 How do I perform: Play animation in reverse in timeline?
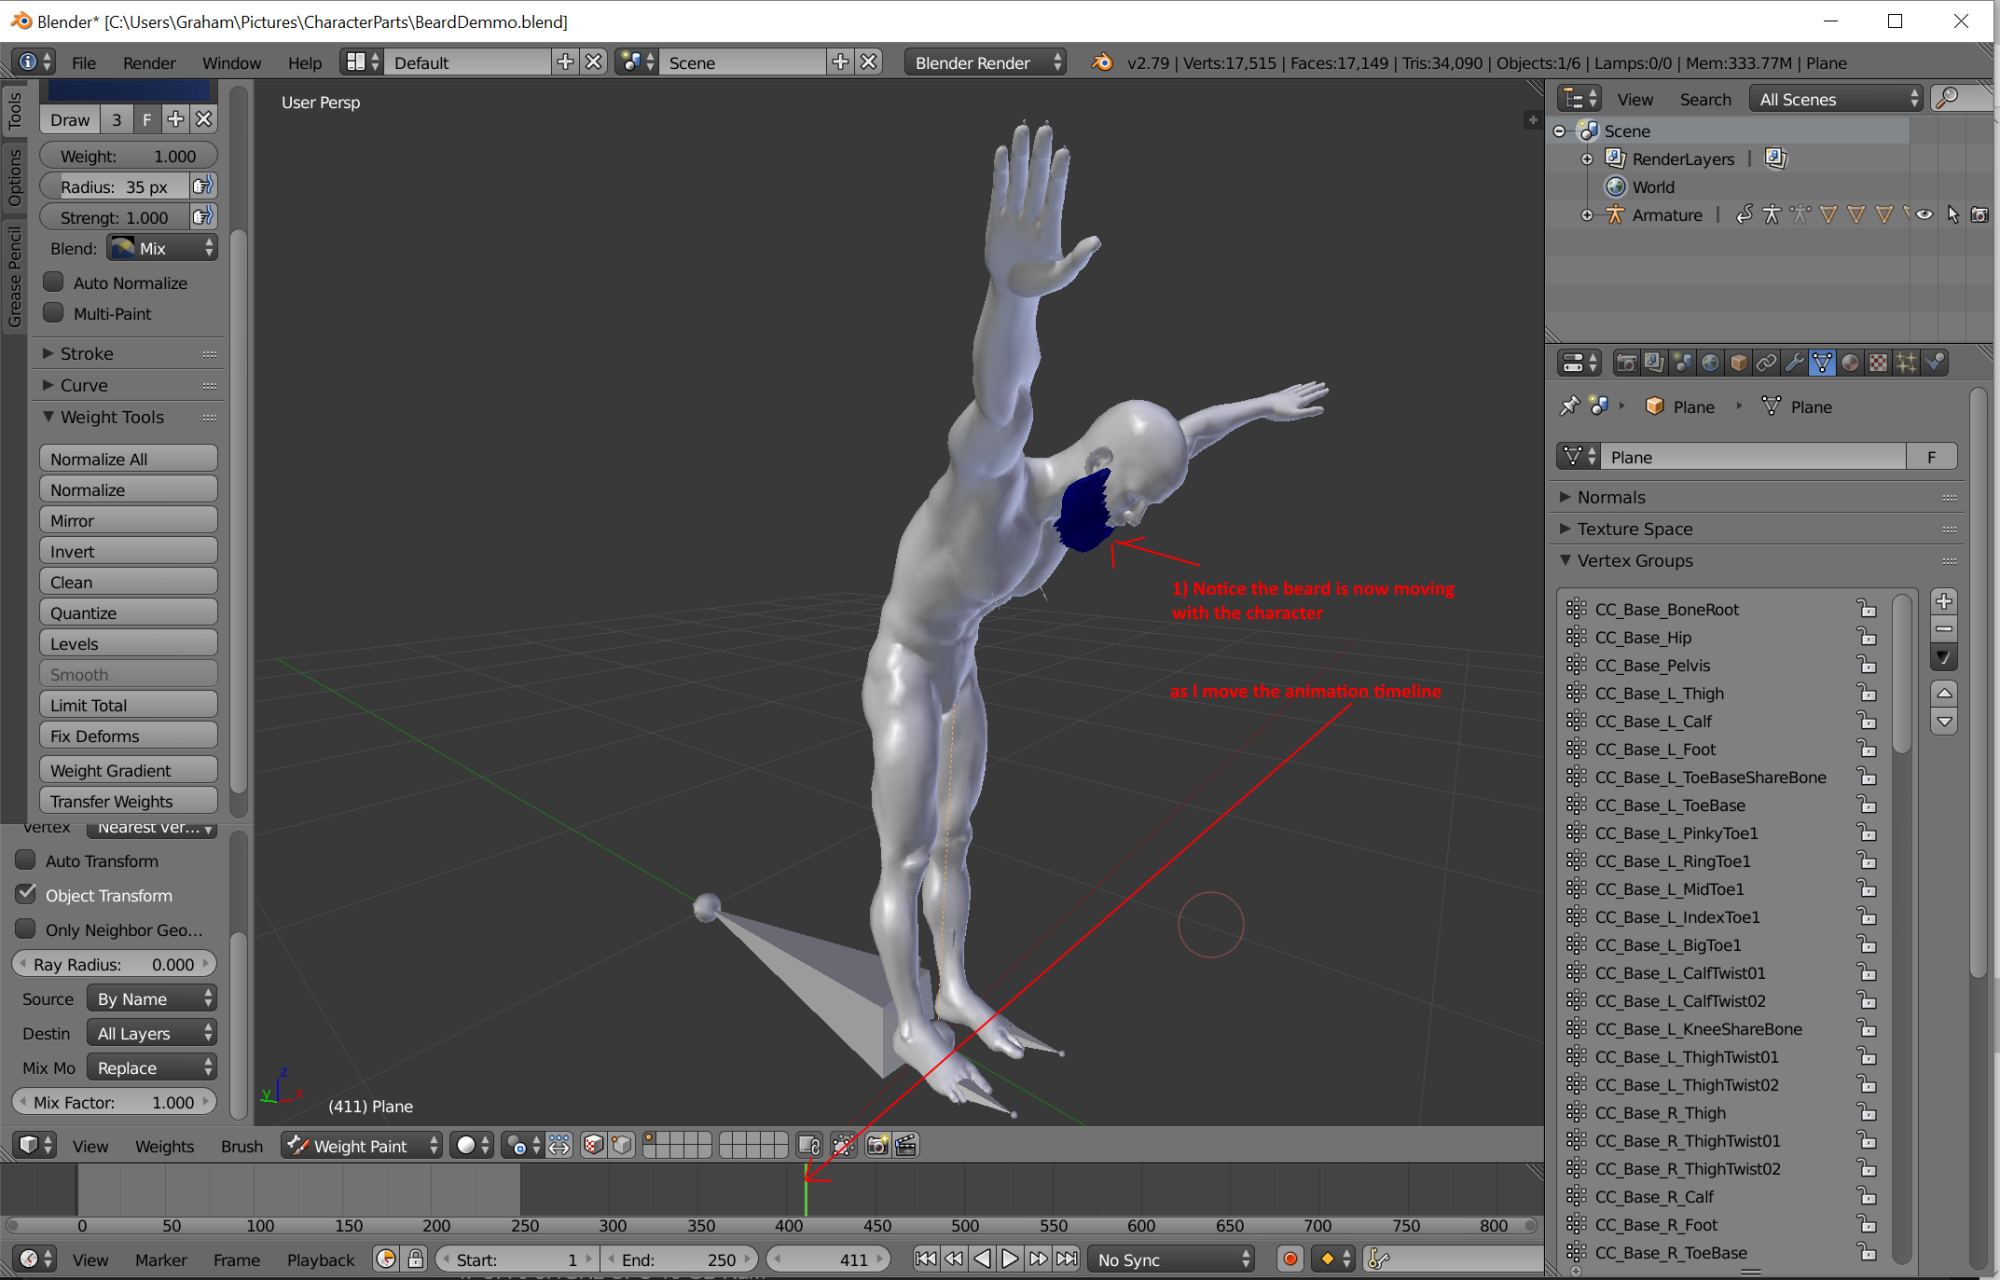[982, 1259]
